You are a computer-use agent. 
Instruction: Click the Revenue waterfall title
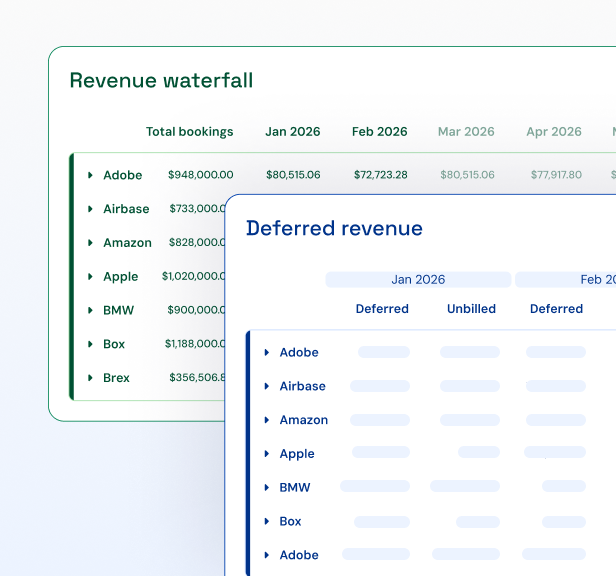(161, 80)
